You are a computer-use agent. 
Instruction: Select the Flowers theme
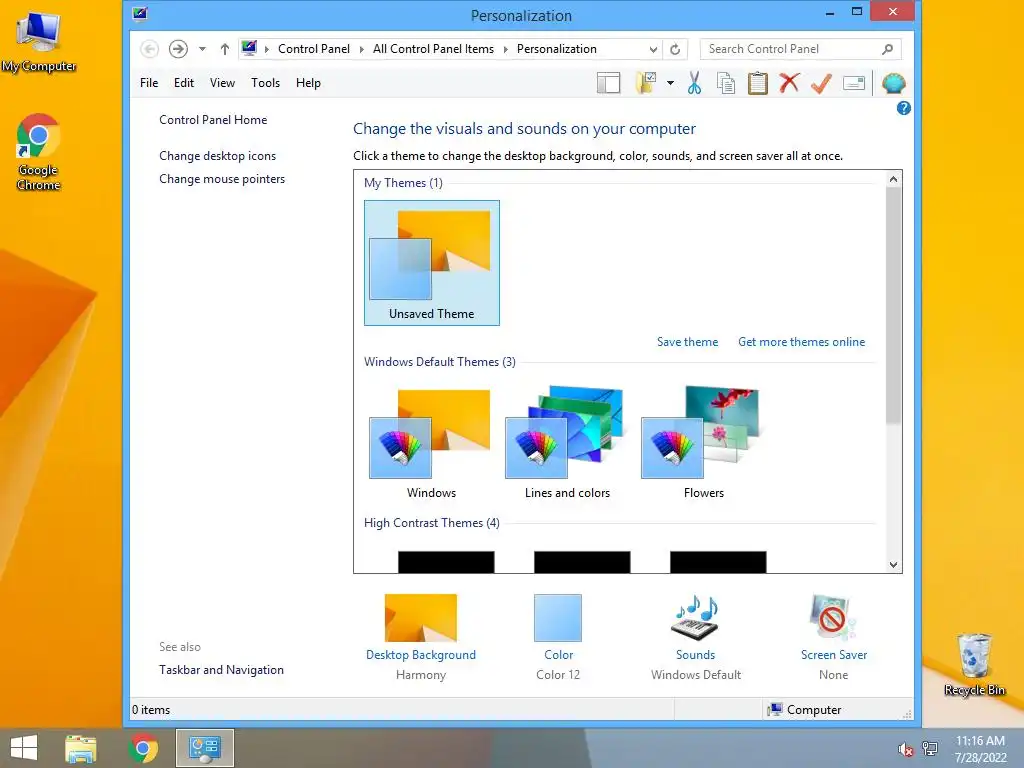click(x=703, y=444)
